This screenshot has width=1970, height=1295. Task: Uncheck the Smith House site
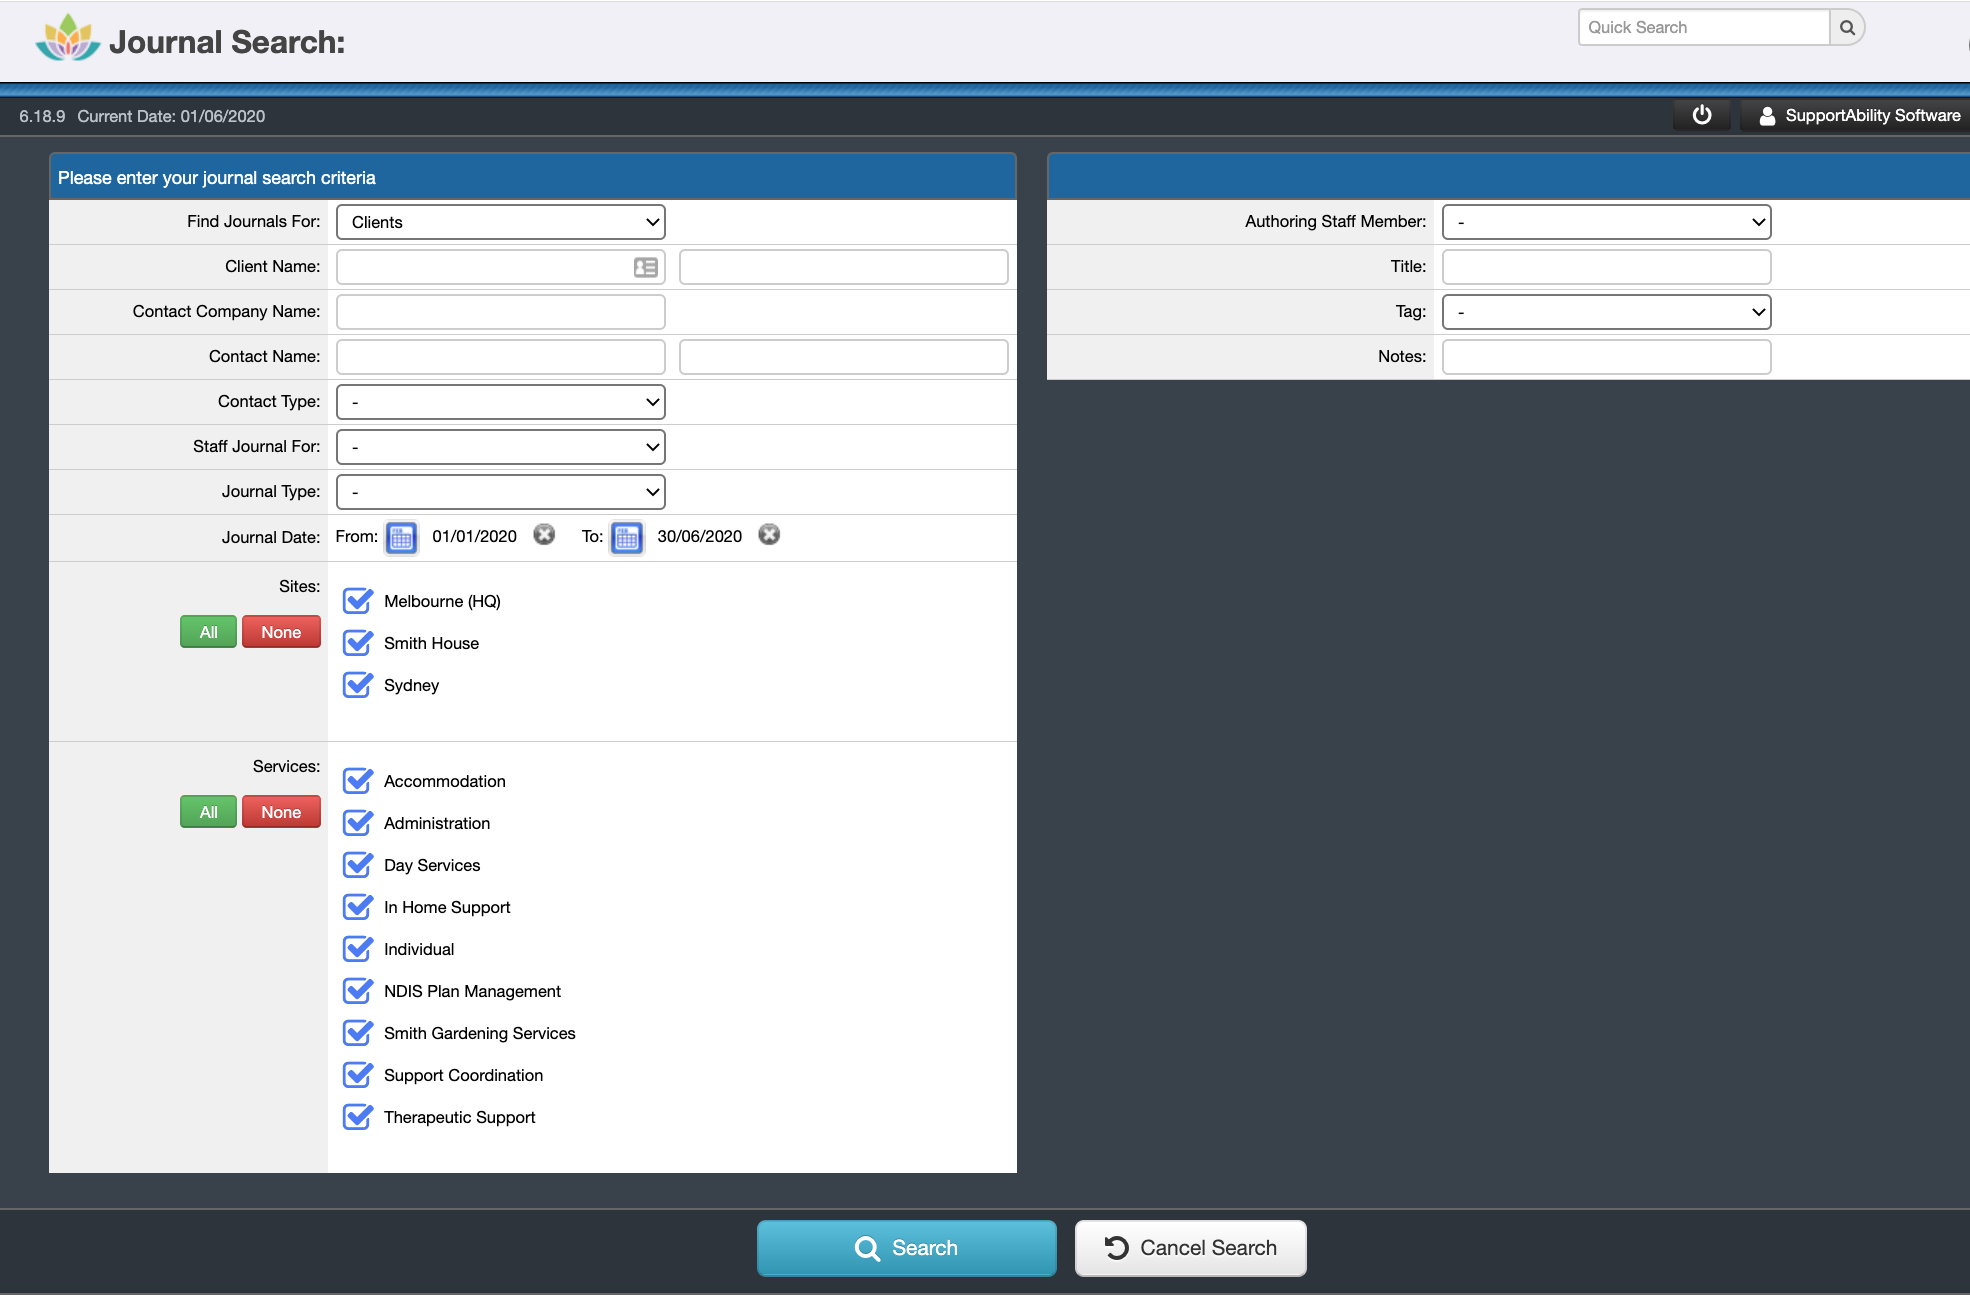[x=358, y=643]
